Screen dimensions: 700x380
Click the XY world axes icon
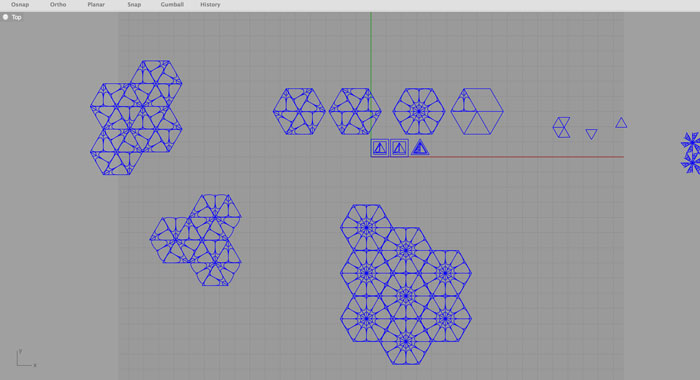(25, 359)
